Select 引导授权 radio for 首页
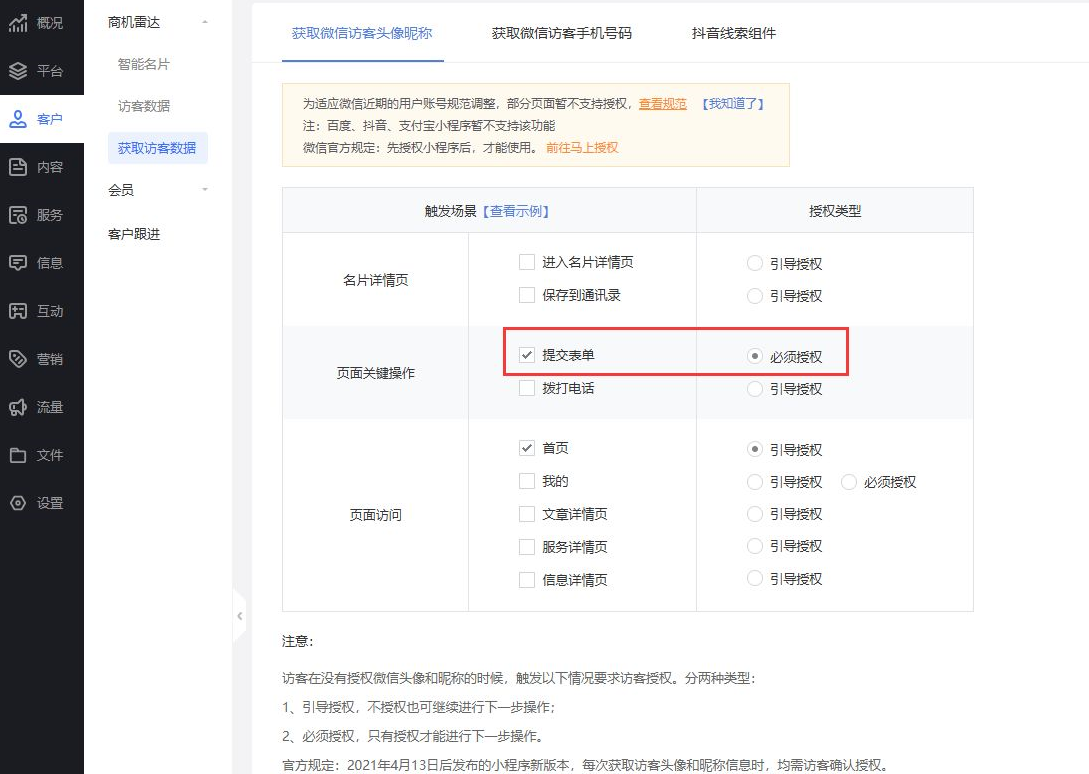 click(x=755, y=450)
